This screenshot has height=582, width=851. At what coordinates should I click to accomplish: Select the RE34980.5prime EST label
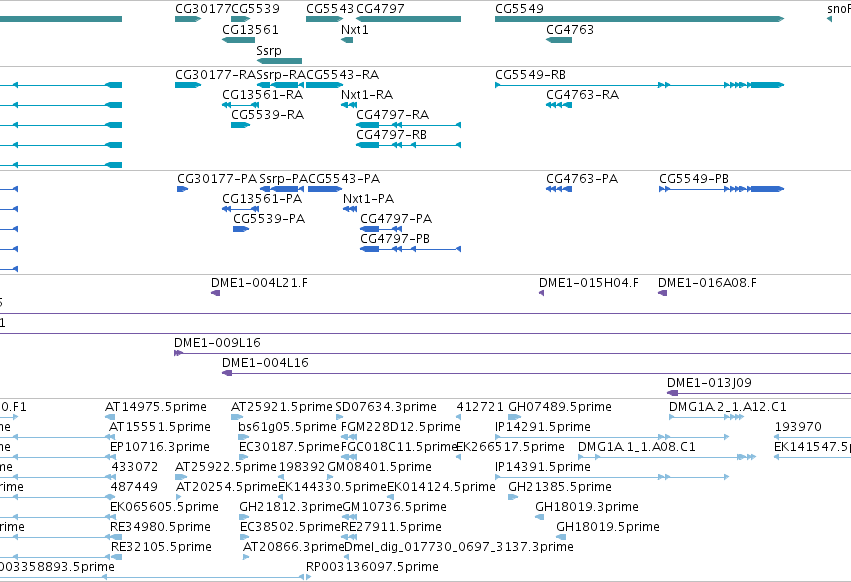pyautogui.click(x=160, y=527)
